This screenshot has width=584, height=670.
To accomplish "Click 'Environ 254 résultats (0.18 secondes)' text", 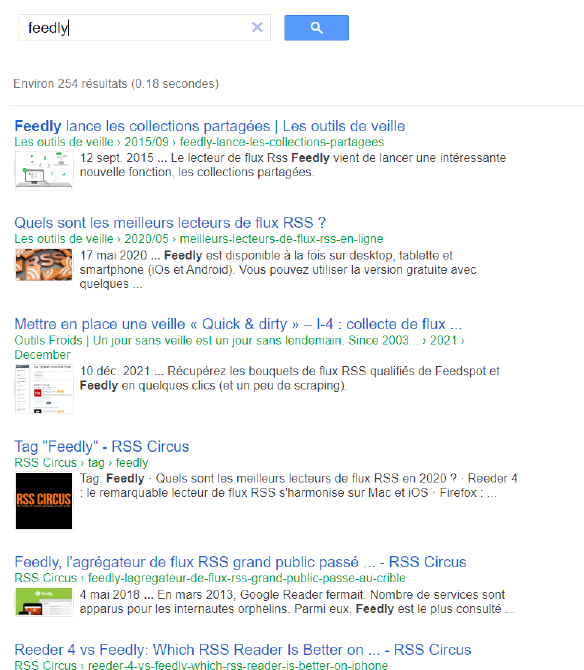I will pos(116,84).
